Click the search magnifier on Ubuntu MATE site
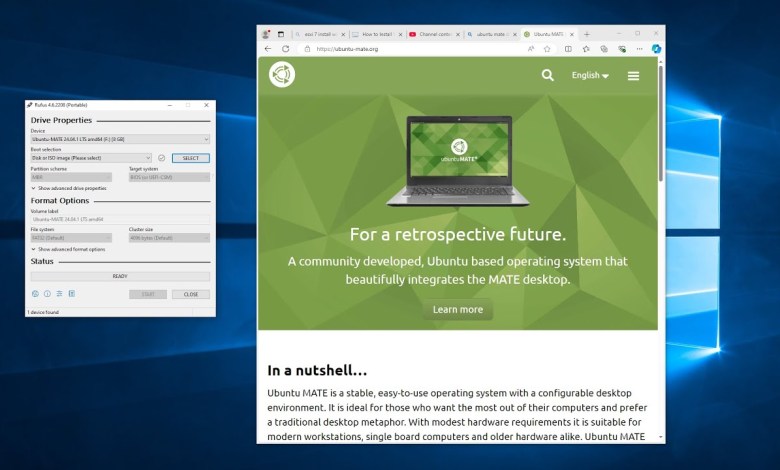Screen dimensions: 780x470 (x=547, y=75)
